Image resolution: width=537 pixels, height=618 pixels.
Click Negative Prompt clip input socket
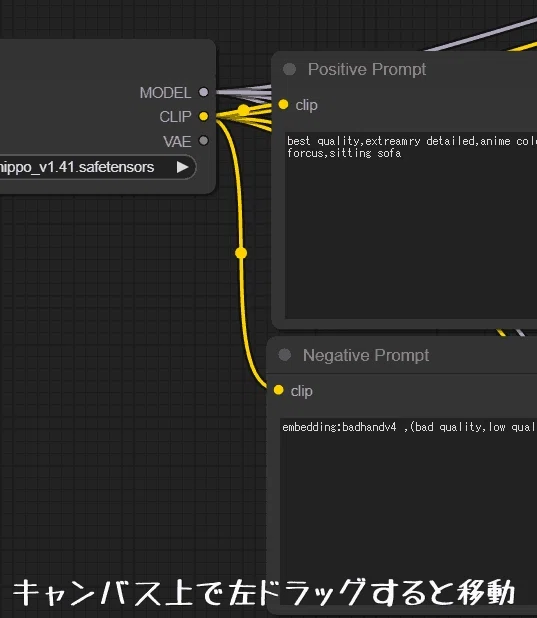point(278,390)
